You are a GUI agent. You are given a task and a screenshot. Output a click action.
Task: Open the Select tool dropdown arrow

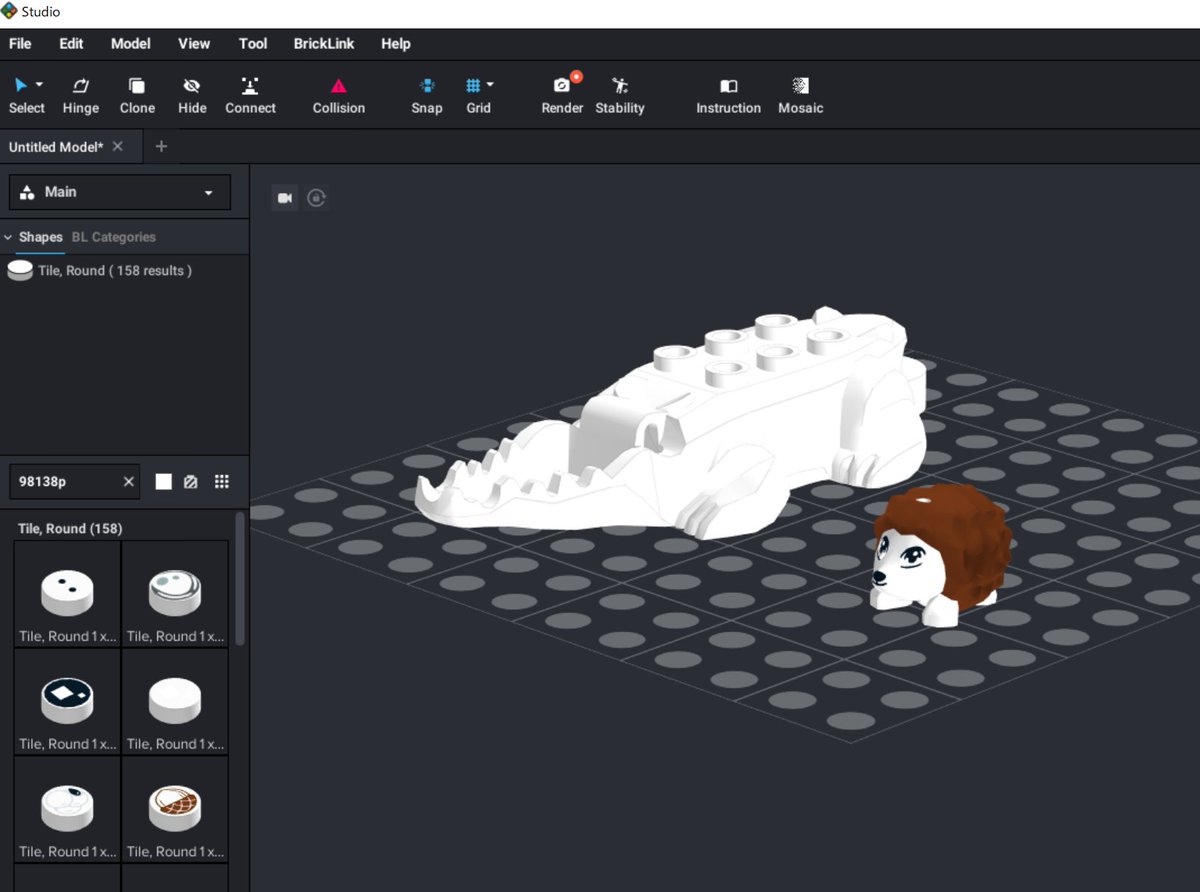[x=39, y=85]
